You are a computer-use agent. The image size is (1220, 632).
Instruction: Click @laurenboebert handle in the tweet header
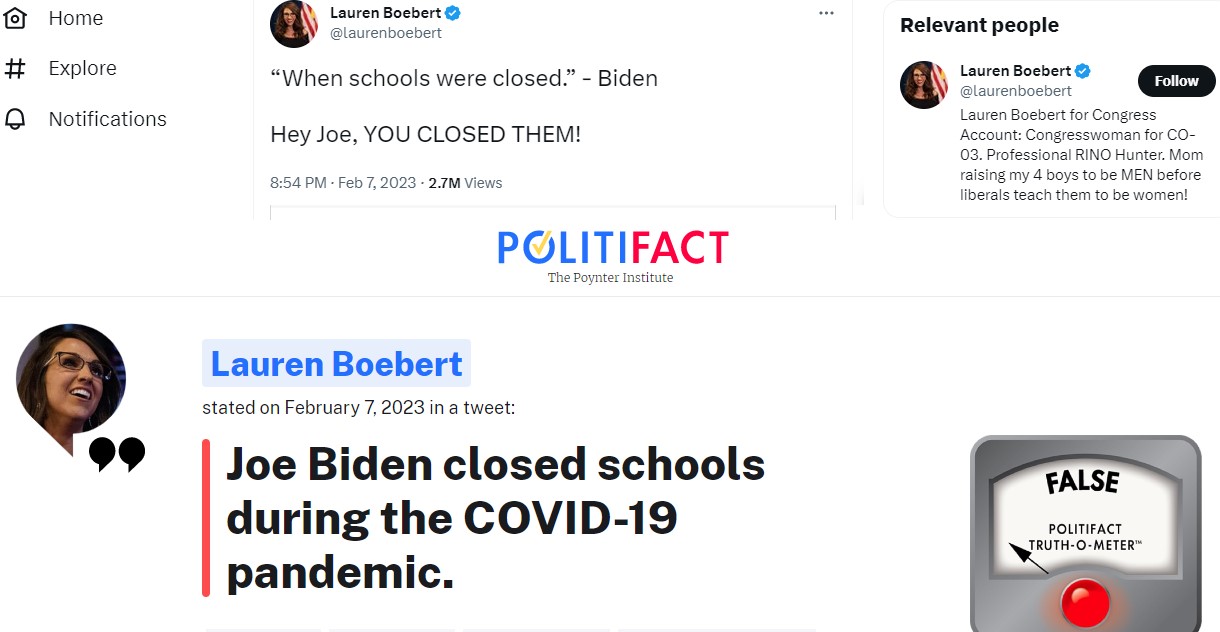tap(386, 33)
